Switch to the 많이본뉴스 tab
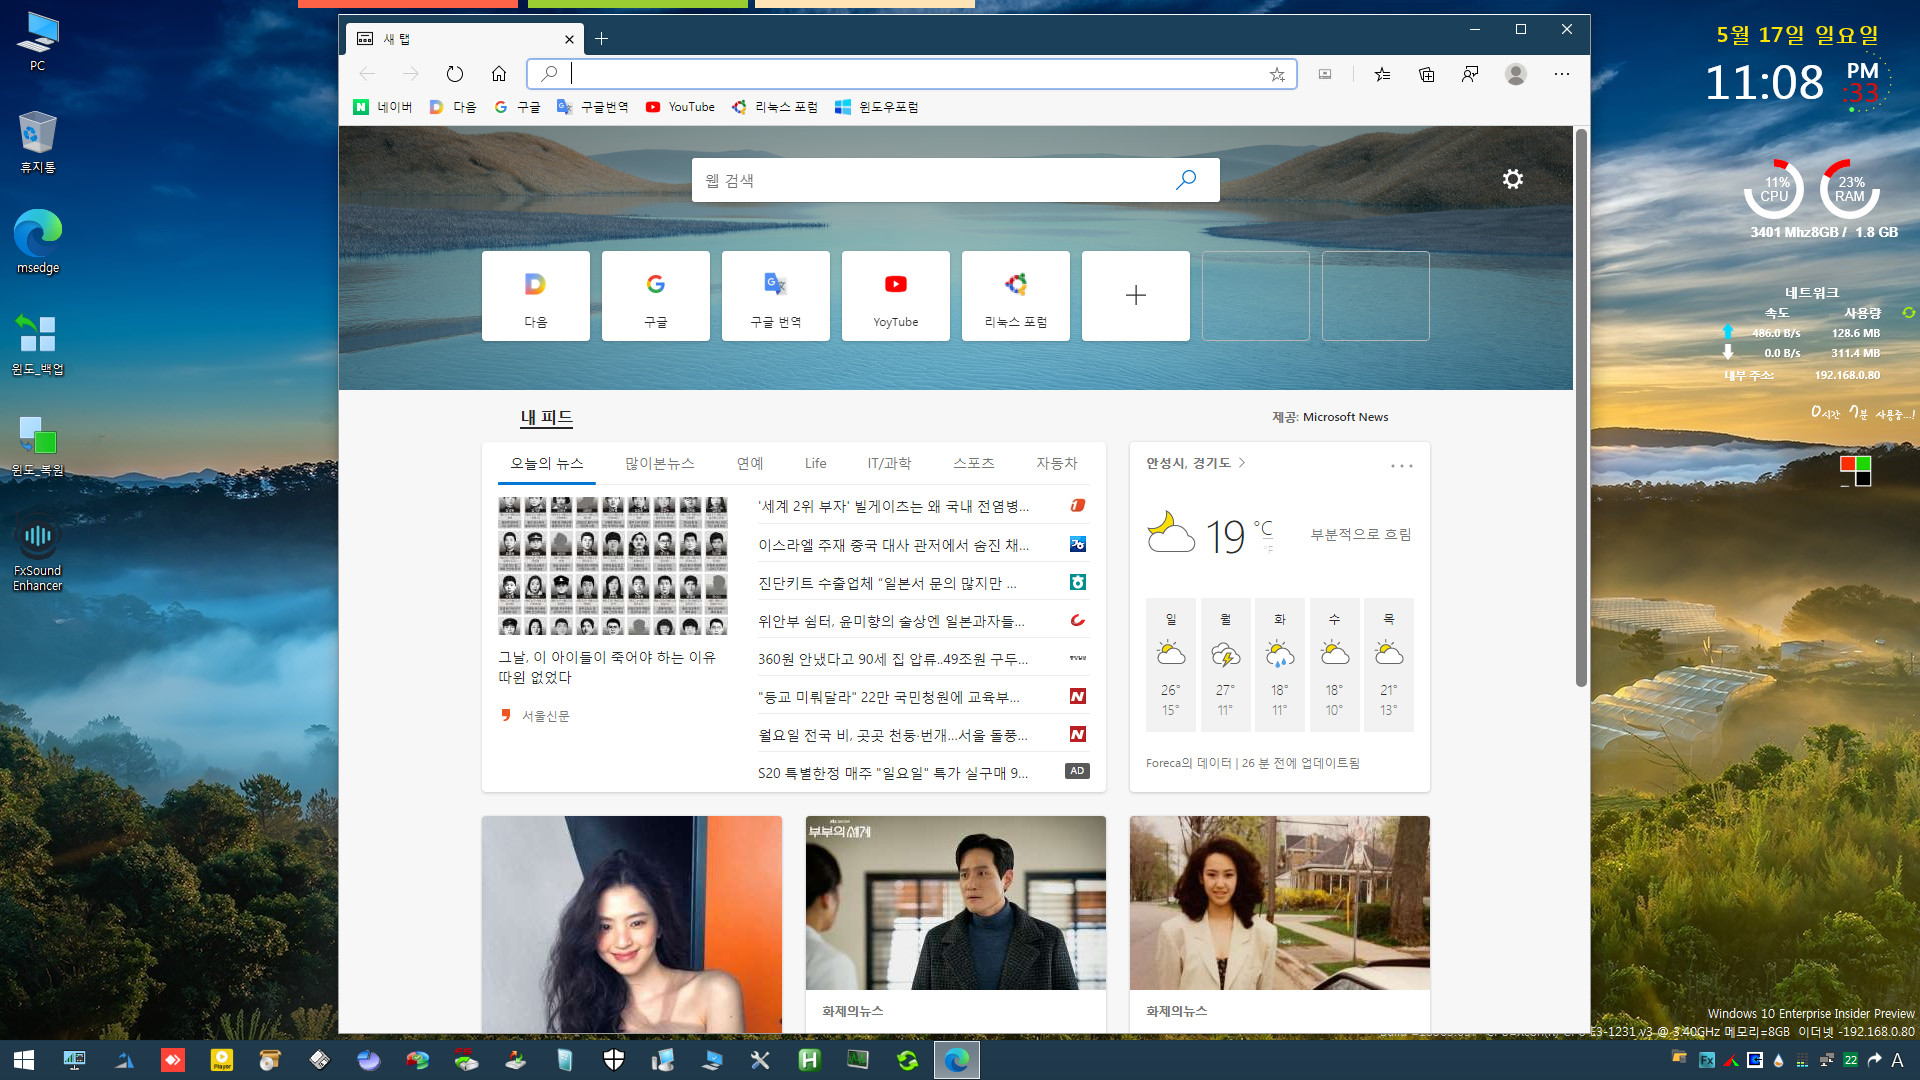The image size is (1920, 1080). 660,463
